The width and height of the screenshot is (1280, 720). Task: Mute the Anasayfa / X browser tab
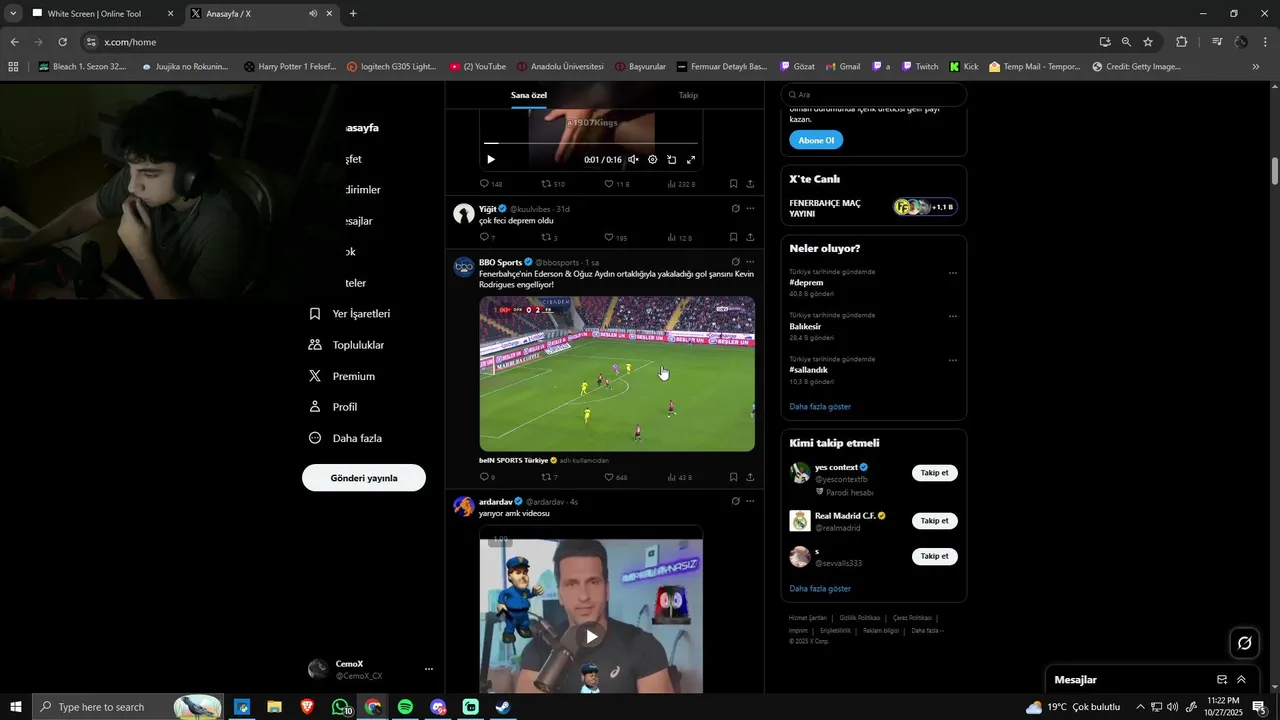[313, 14]
